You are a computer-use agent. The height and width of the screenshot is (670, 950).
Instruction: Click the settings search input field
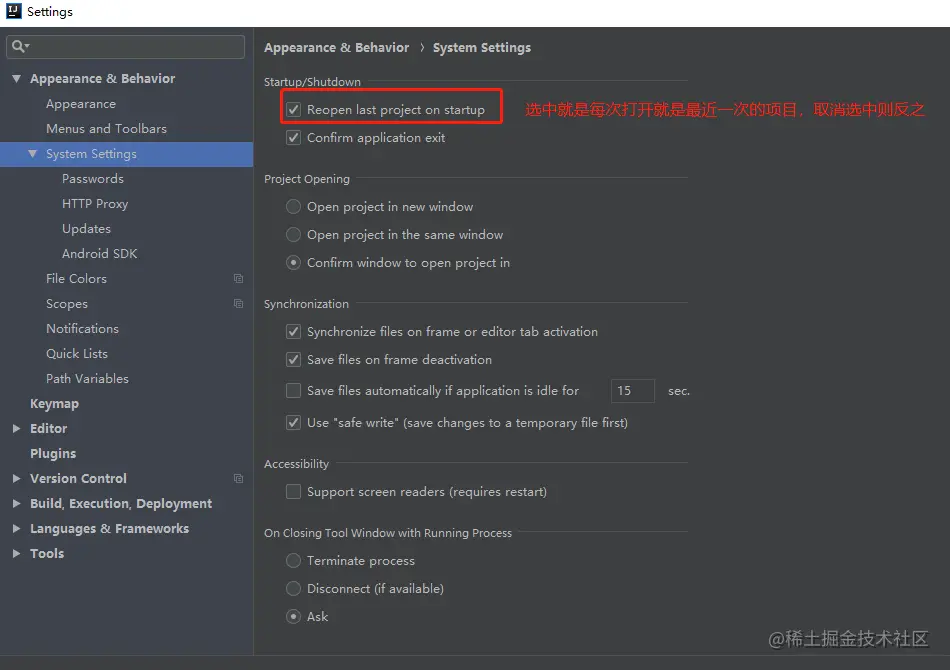(125, 47)
